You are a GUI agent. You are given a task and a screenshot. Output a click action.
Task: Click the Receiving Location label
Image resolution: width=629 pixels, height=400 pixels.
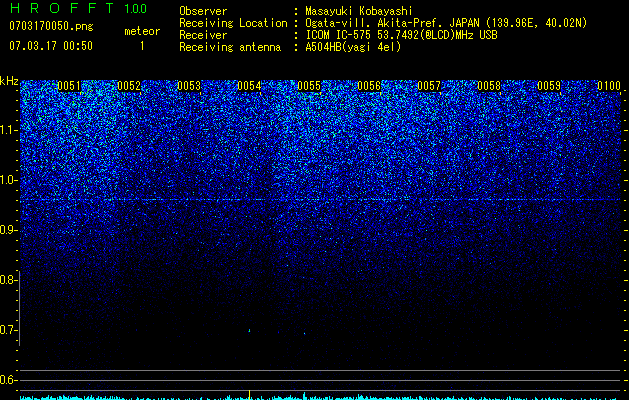[233, 23]
